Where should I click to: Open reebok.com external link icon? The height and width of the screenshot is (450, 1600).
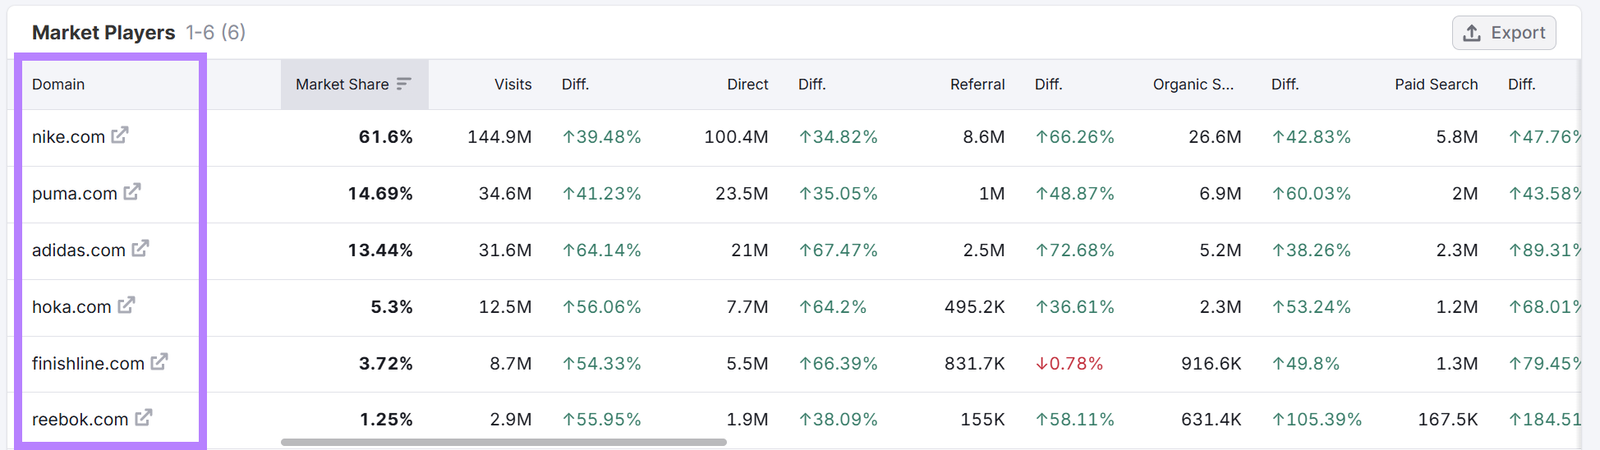[x=144, y=418]
